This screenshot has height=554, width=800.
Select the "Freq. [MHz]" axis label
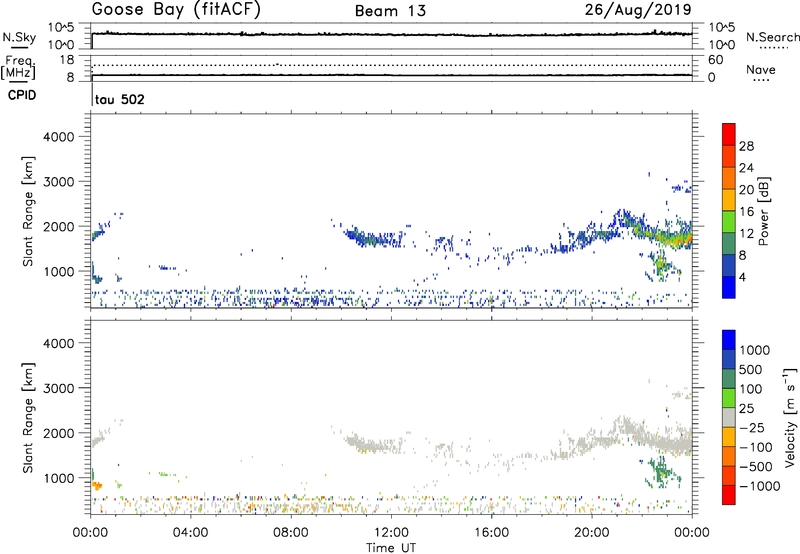coord(18,67)
